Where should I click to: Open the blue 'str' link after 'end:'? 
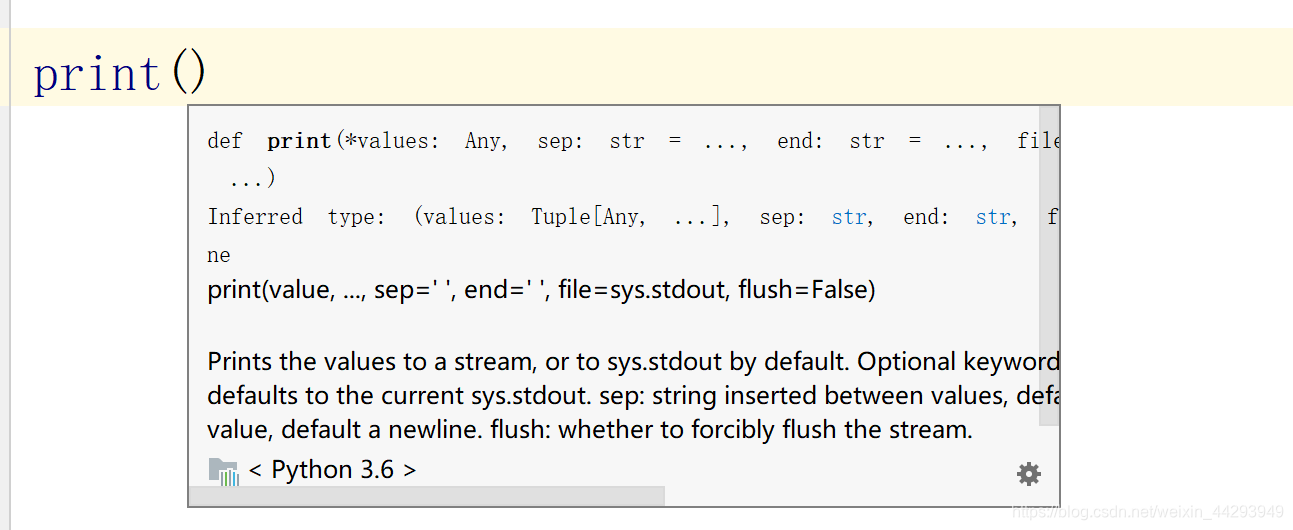[x=993, y=217]
